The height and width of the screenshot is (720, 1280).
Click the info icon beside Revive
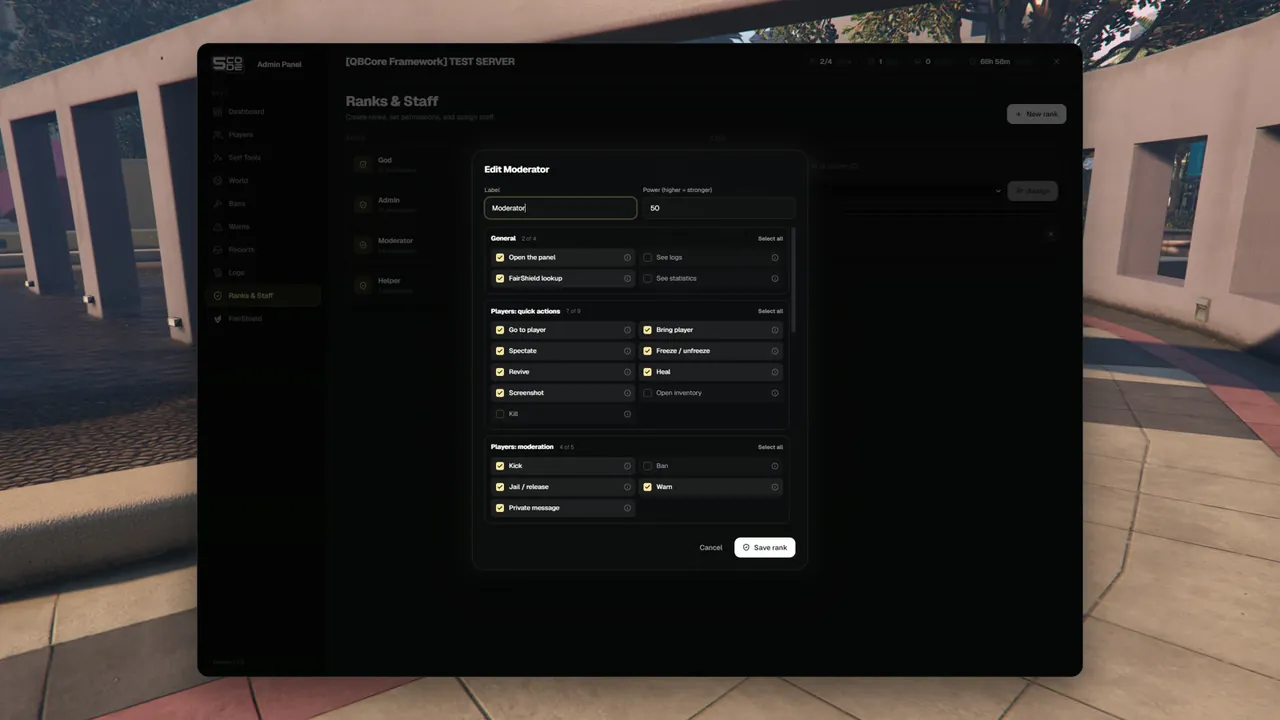628,372
